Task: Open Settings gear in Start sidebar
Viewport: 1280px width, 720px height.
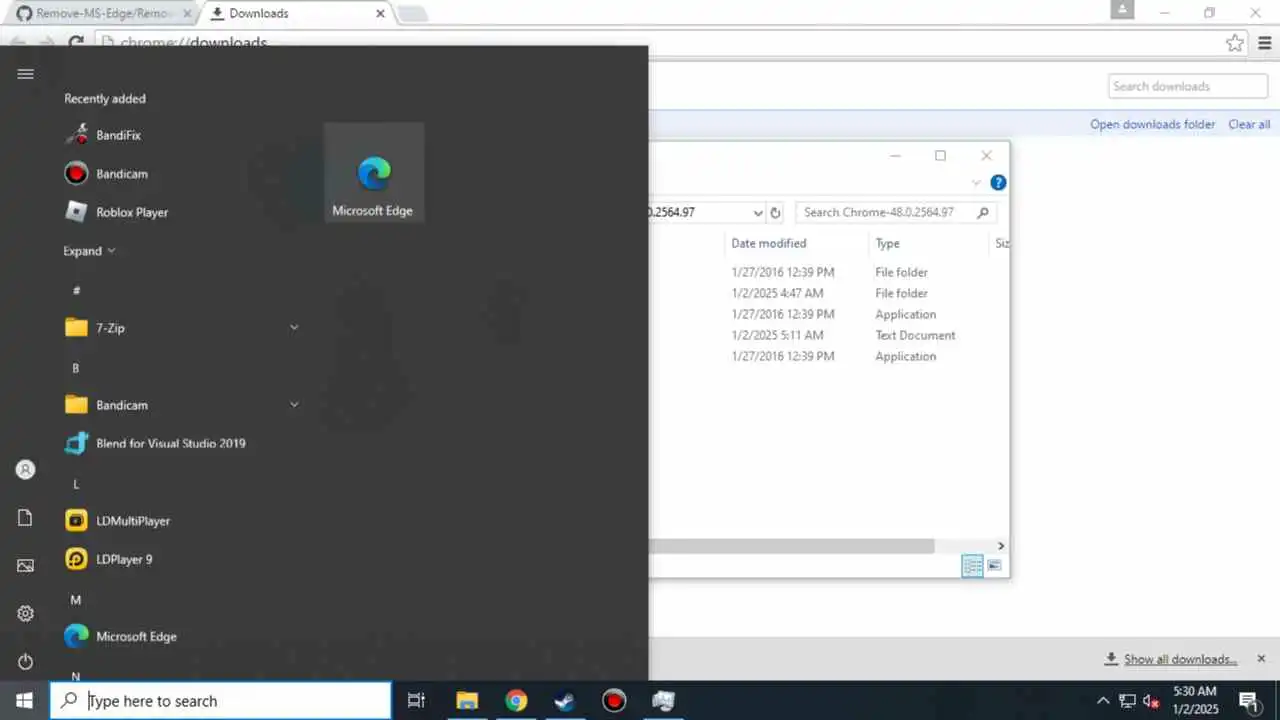Action: click(26, 614)
